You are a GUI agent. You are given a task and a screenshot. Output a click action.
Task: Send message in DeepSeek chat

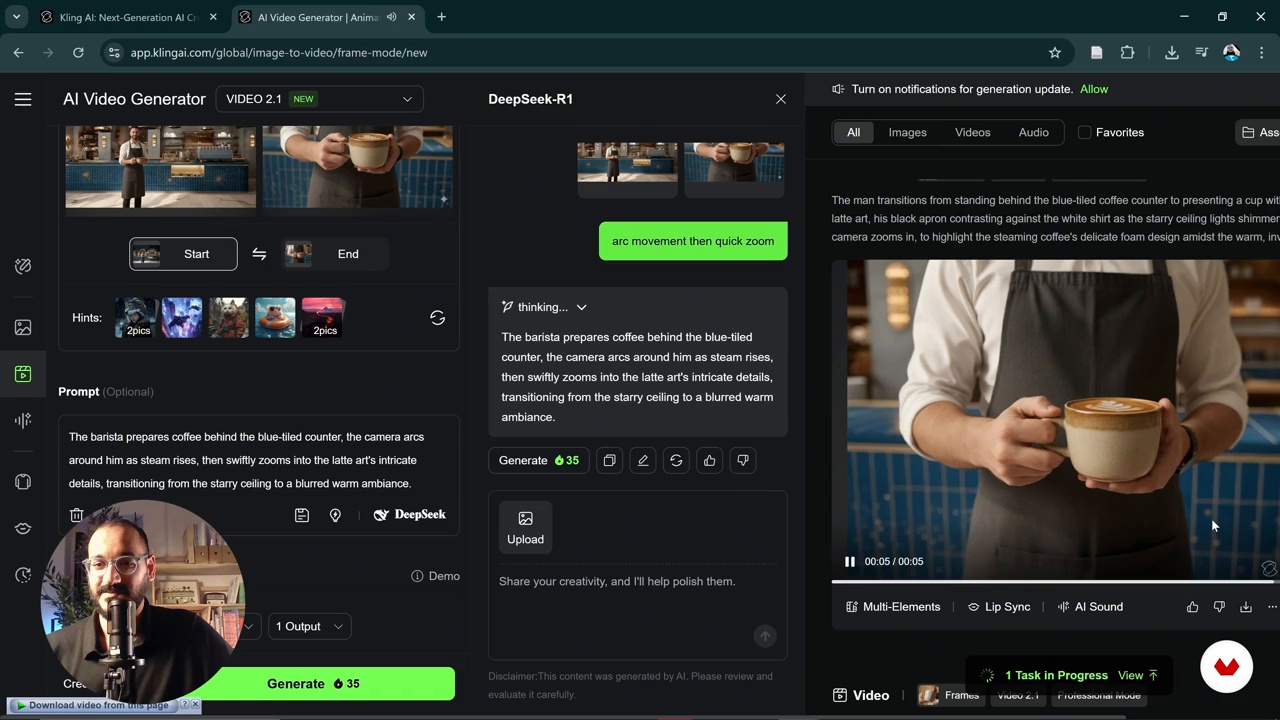765,636
